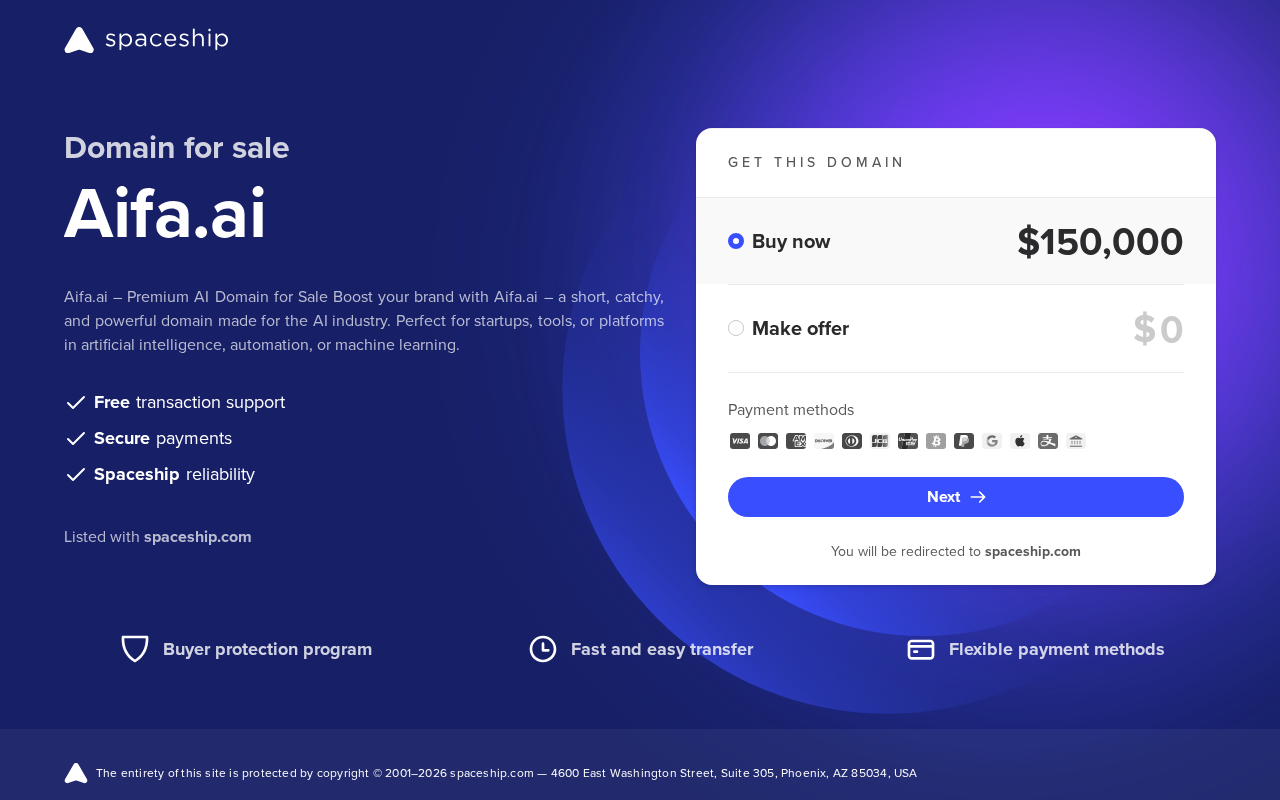Click the Fast and easy transfer clock icon
Viewport: 1280px width, 800px height.
pos(543,649)
